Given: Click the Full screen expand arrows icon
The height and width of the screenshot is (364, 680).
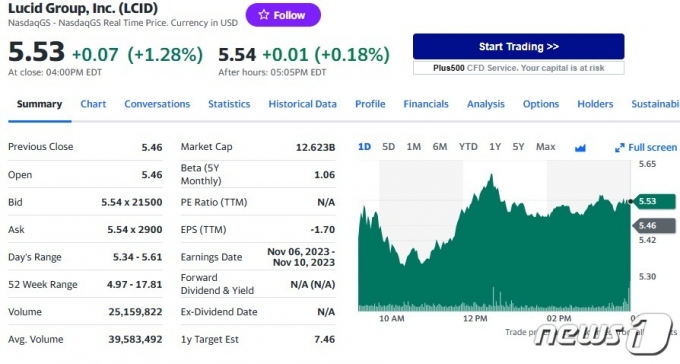Looking at the screenshot, I should pos(619,148).
